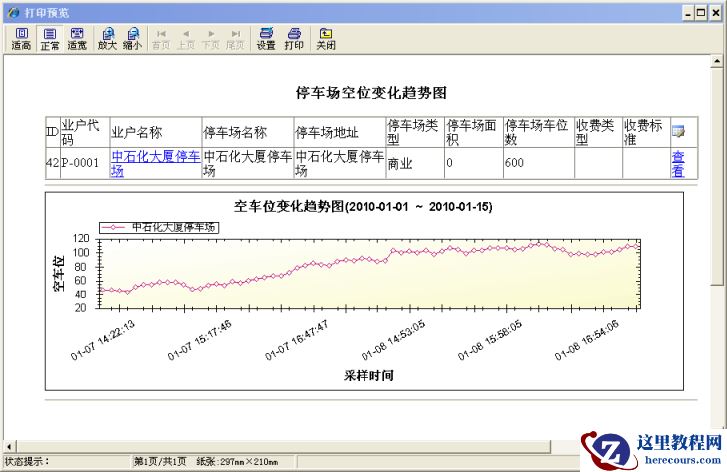Click the 停车场面积 column header
Screen dimensions: 727x472
click(473, 132)
